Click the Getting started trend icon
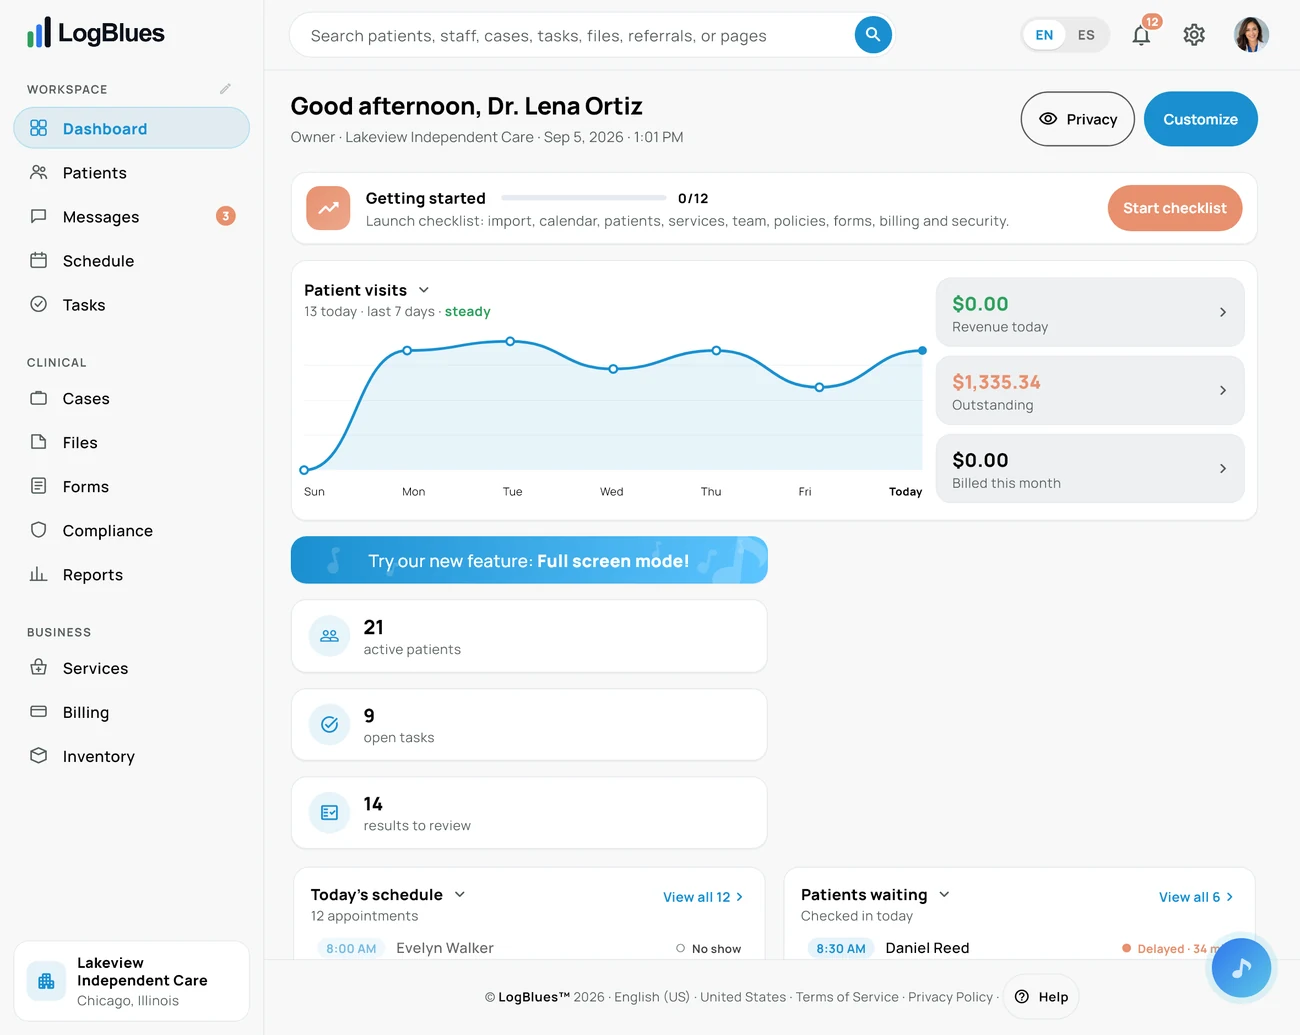The width and height of the screenshot is (1300, 1035). click(x=328, y=208)
